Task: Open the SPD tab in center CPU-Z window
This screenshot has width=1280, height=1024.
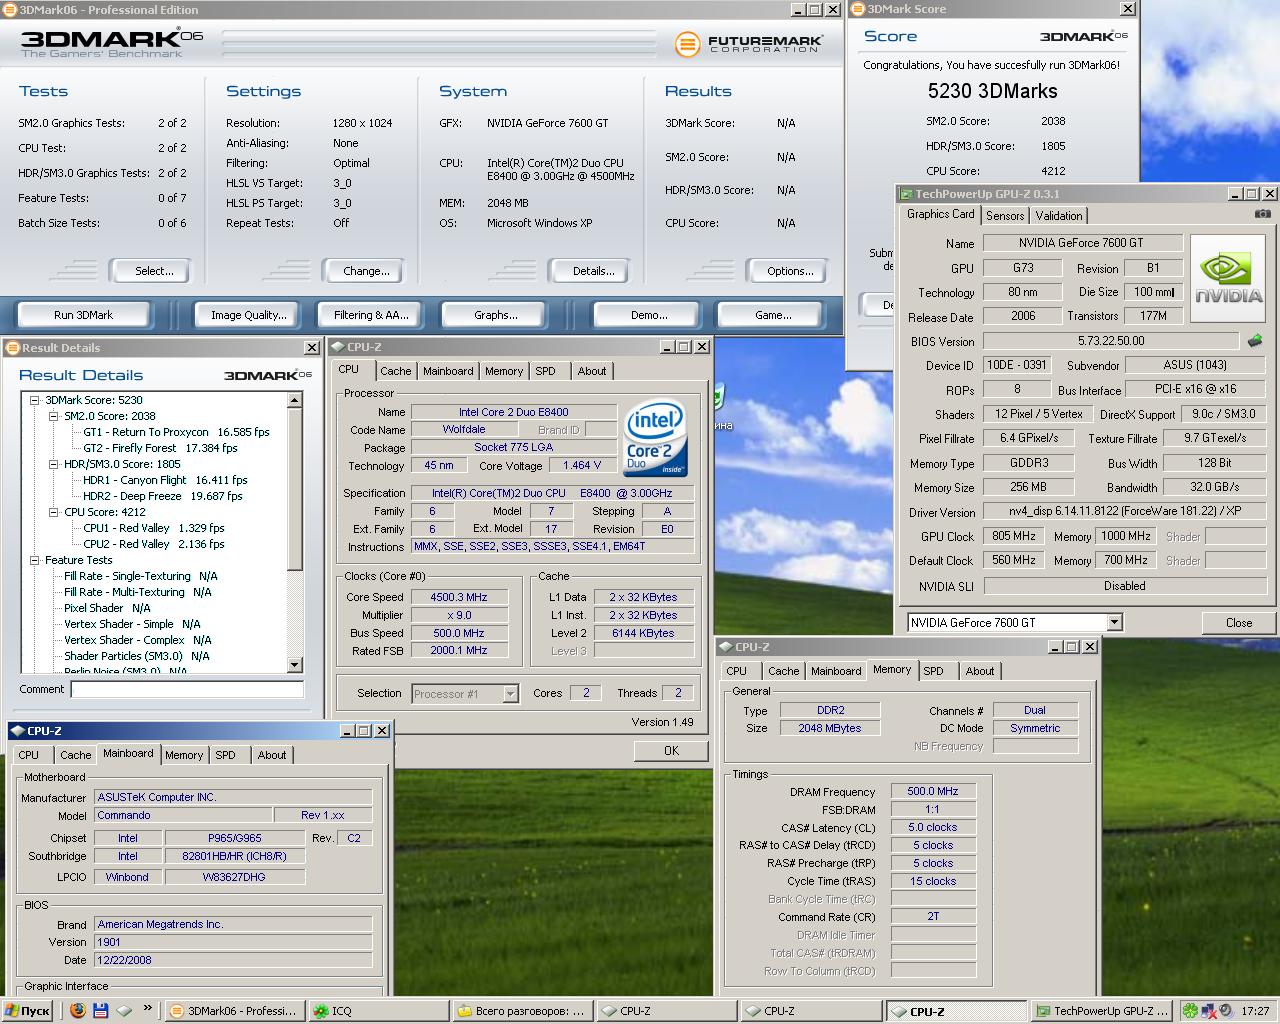Action: (545, 371)
